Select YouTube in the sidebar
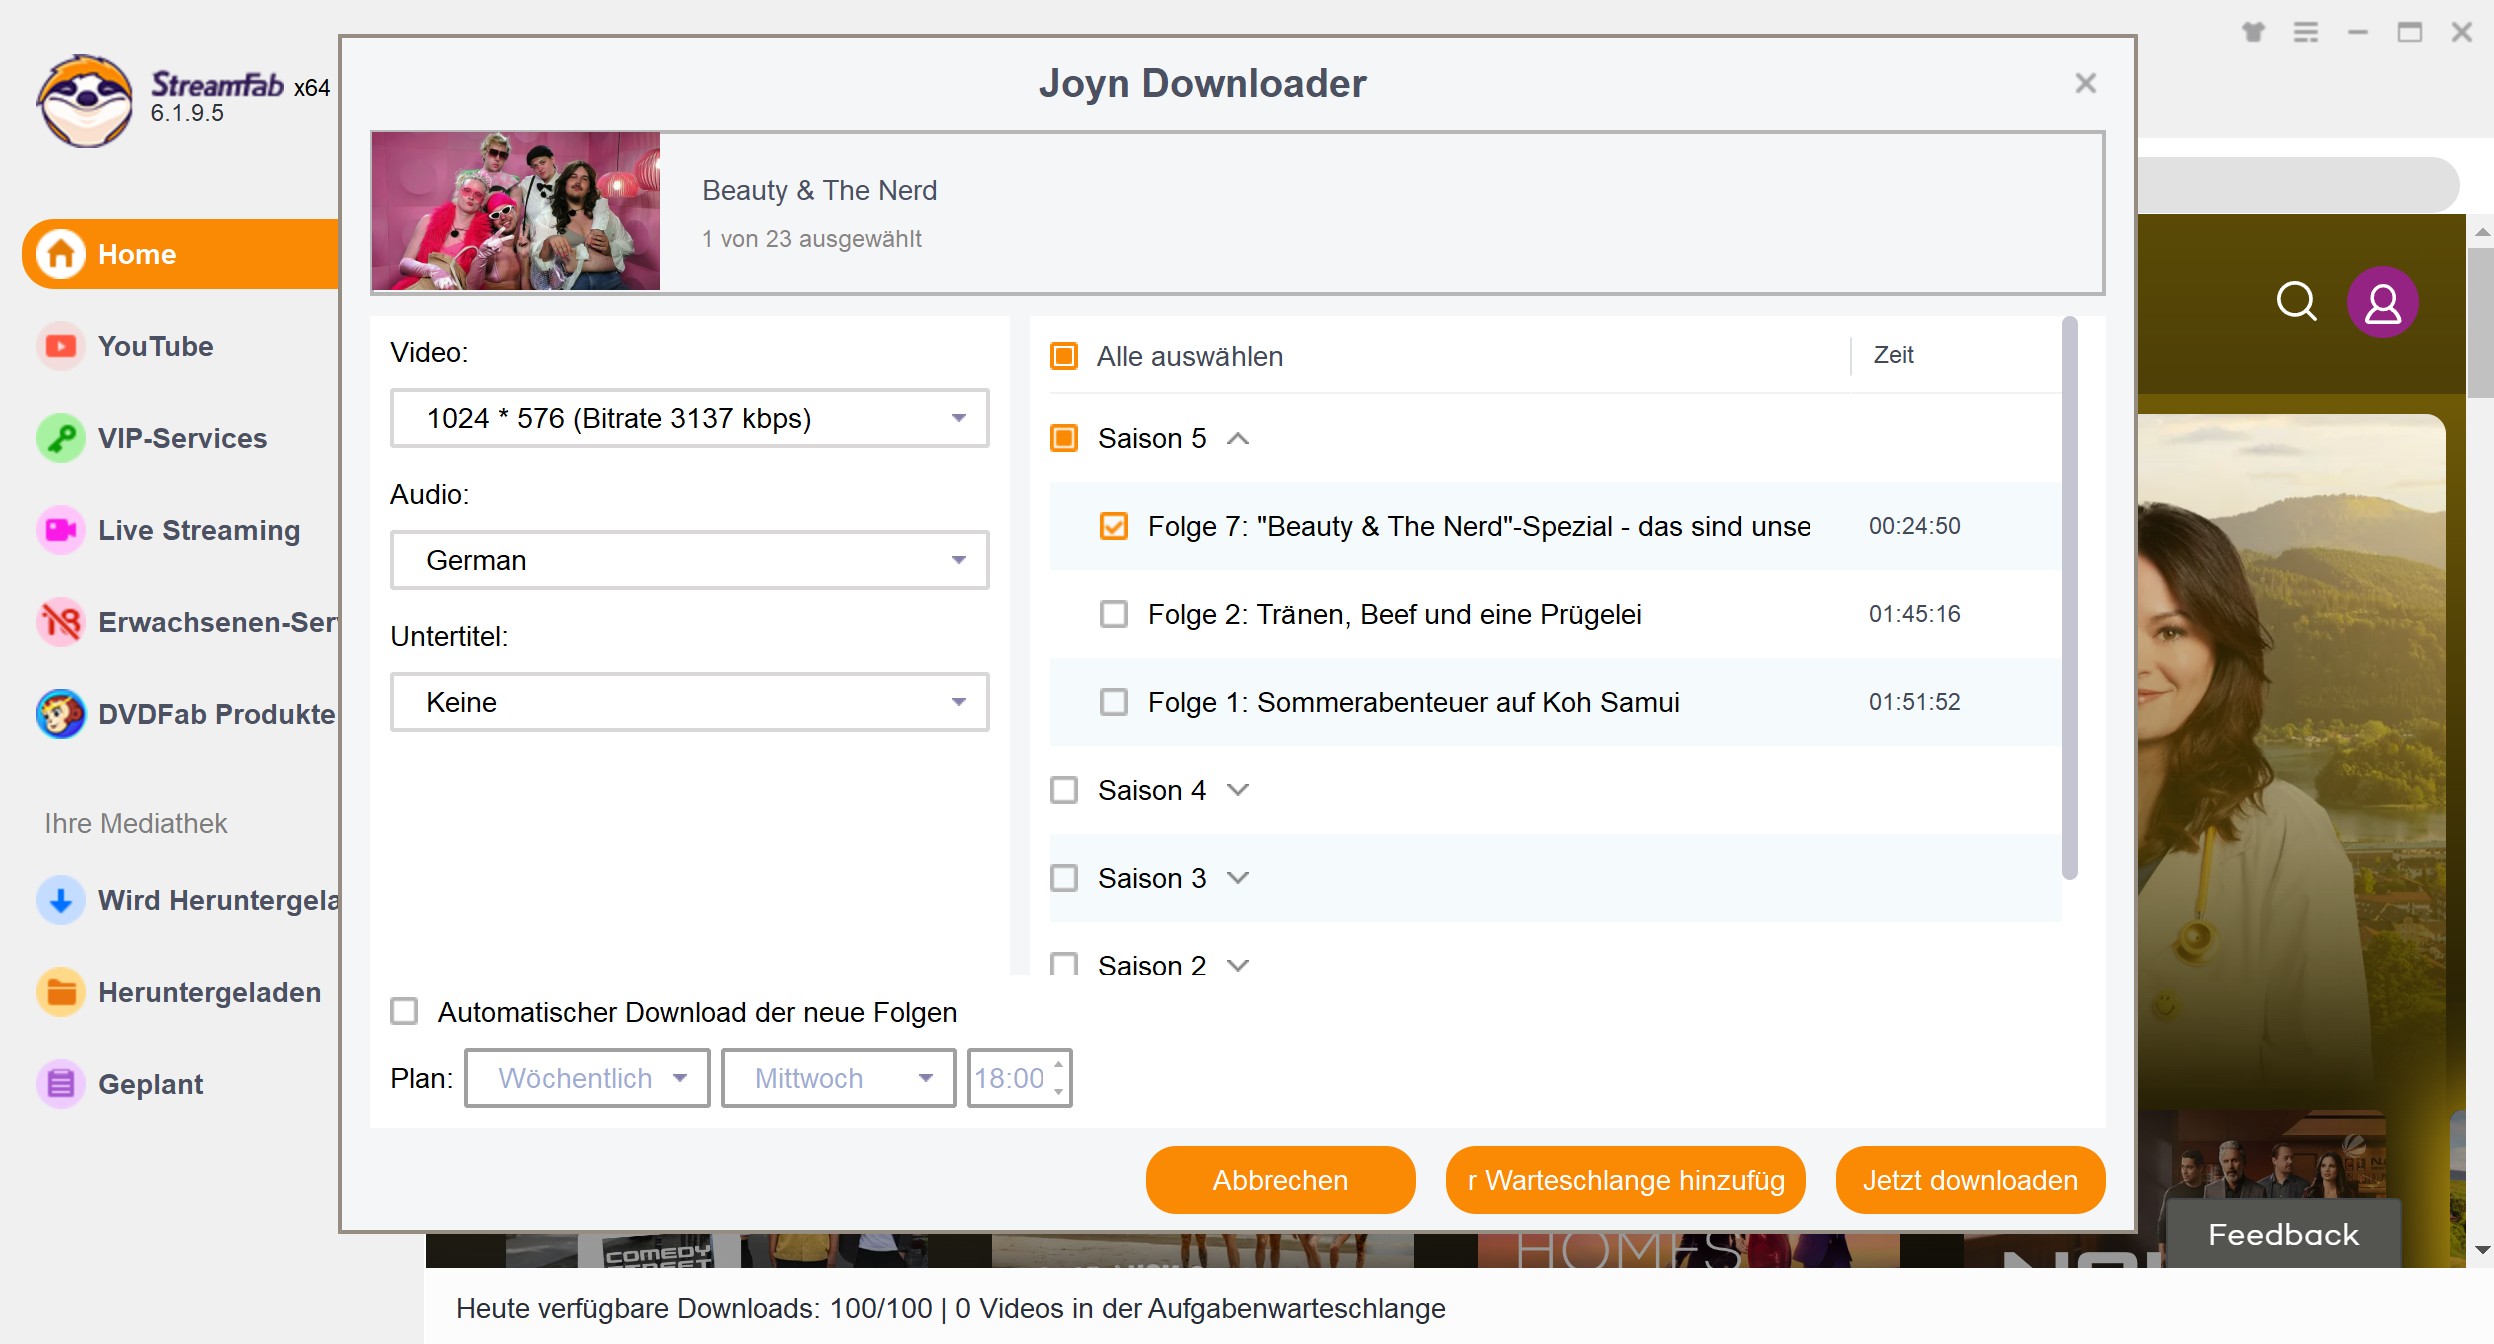Image resolution: width=2494 pixels, height=1344 pixels. 155,346
